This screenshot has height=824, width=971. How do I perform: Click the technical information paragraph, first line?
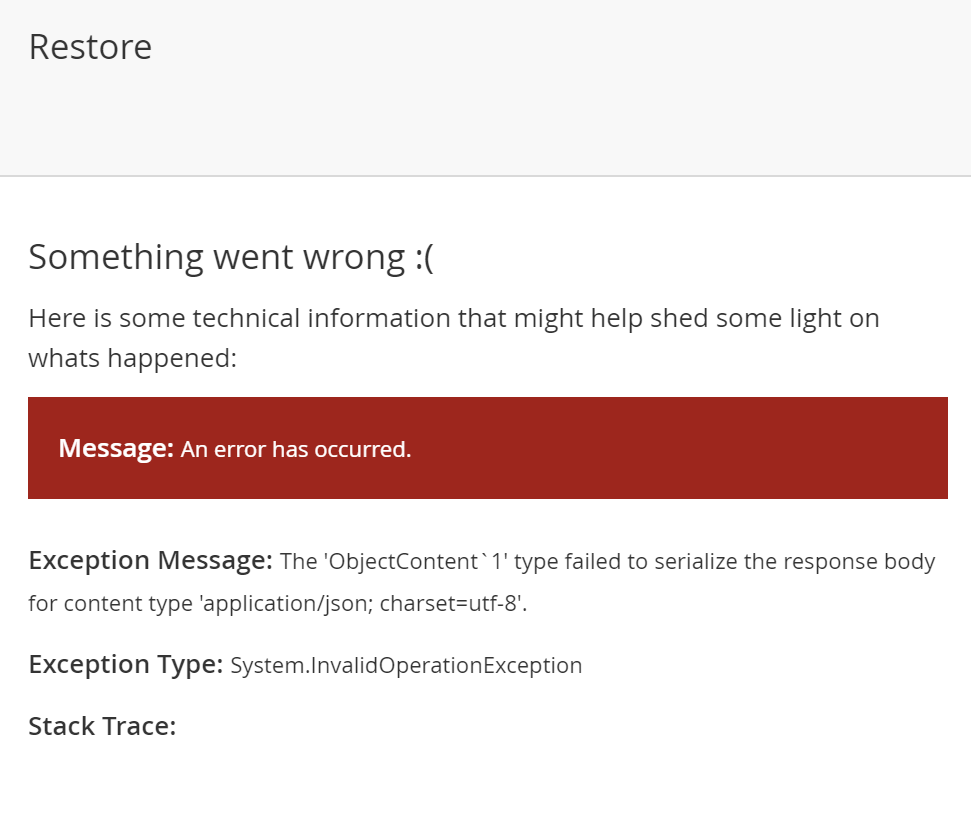(454, 318)
